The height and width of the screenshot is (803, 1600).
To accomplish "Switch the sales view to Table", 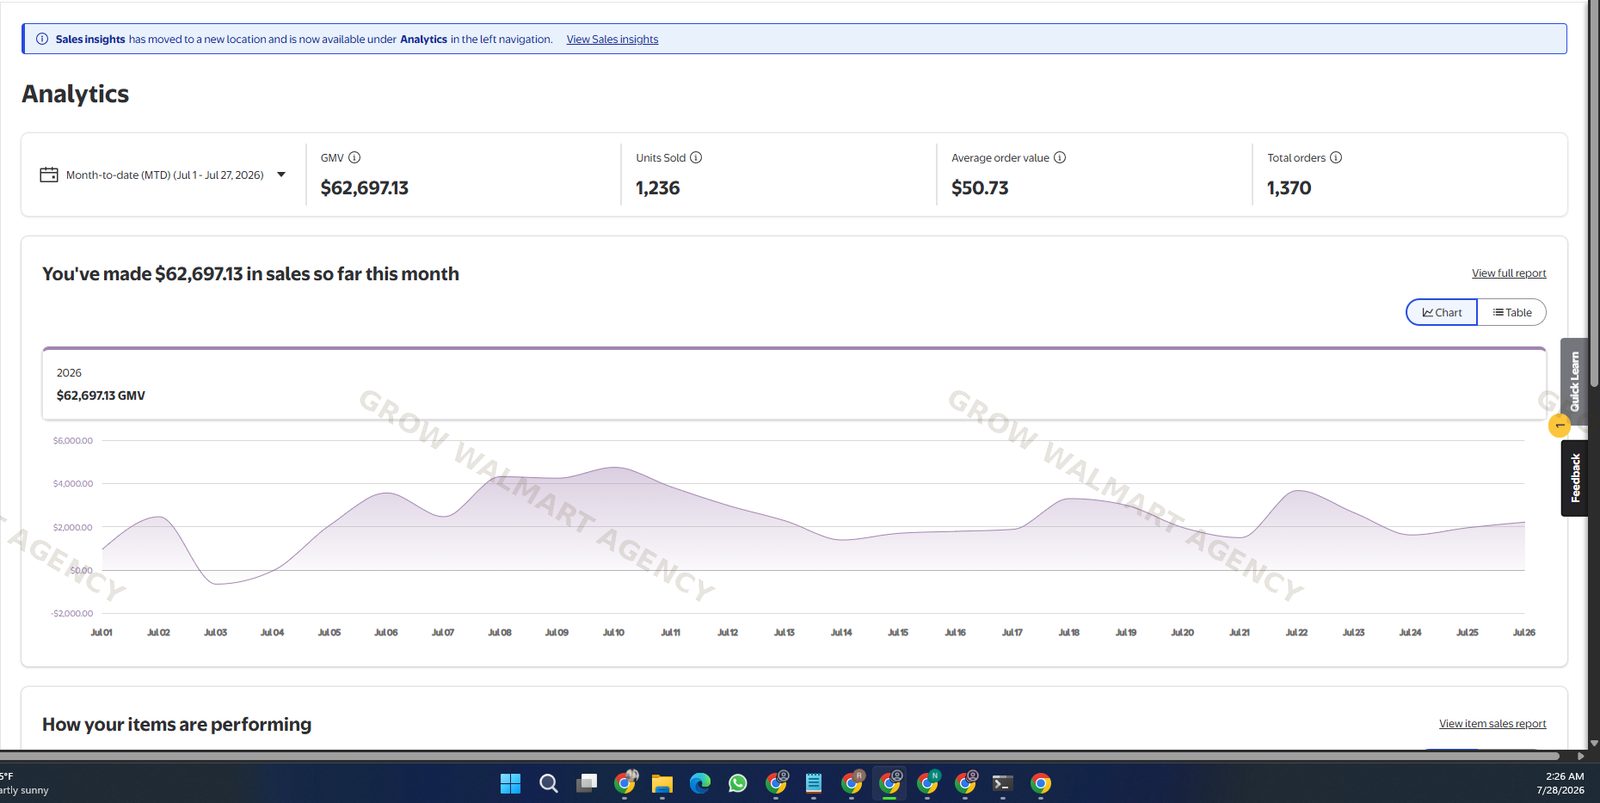I will 1512,312.
